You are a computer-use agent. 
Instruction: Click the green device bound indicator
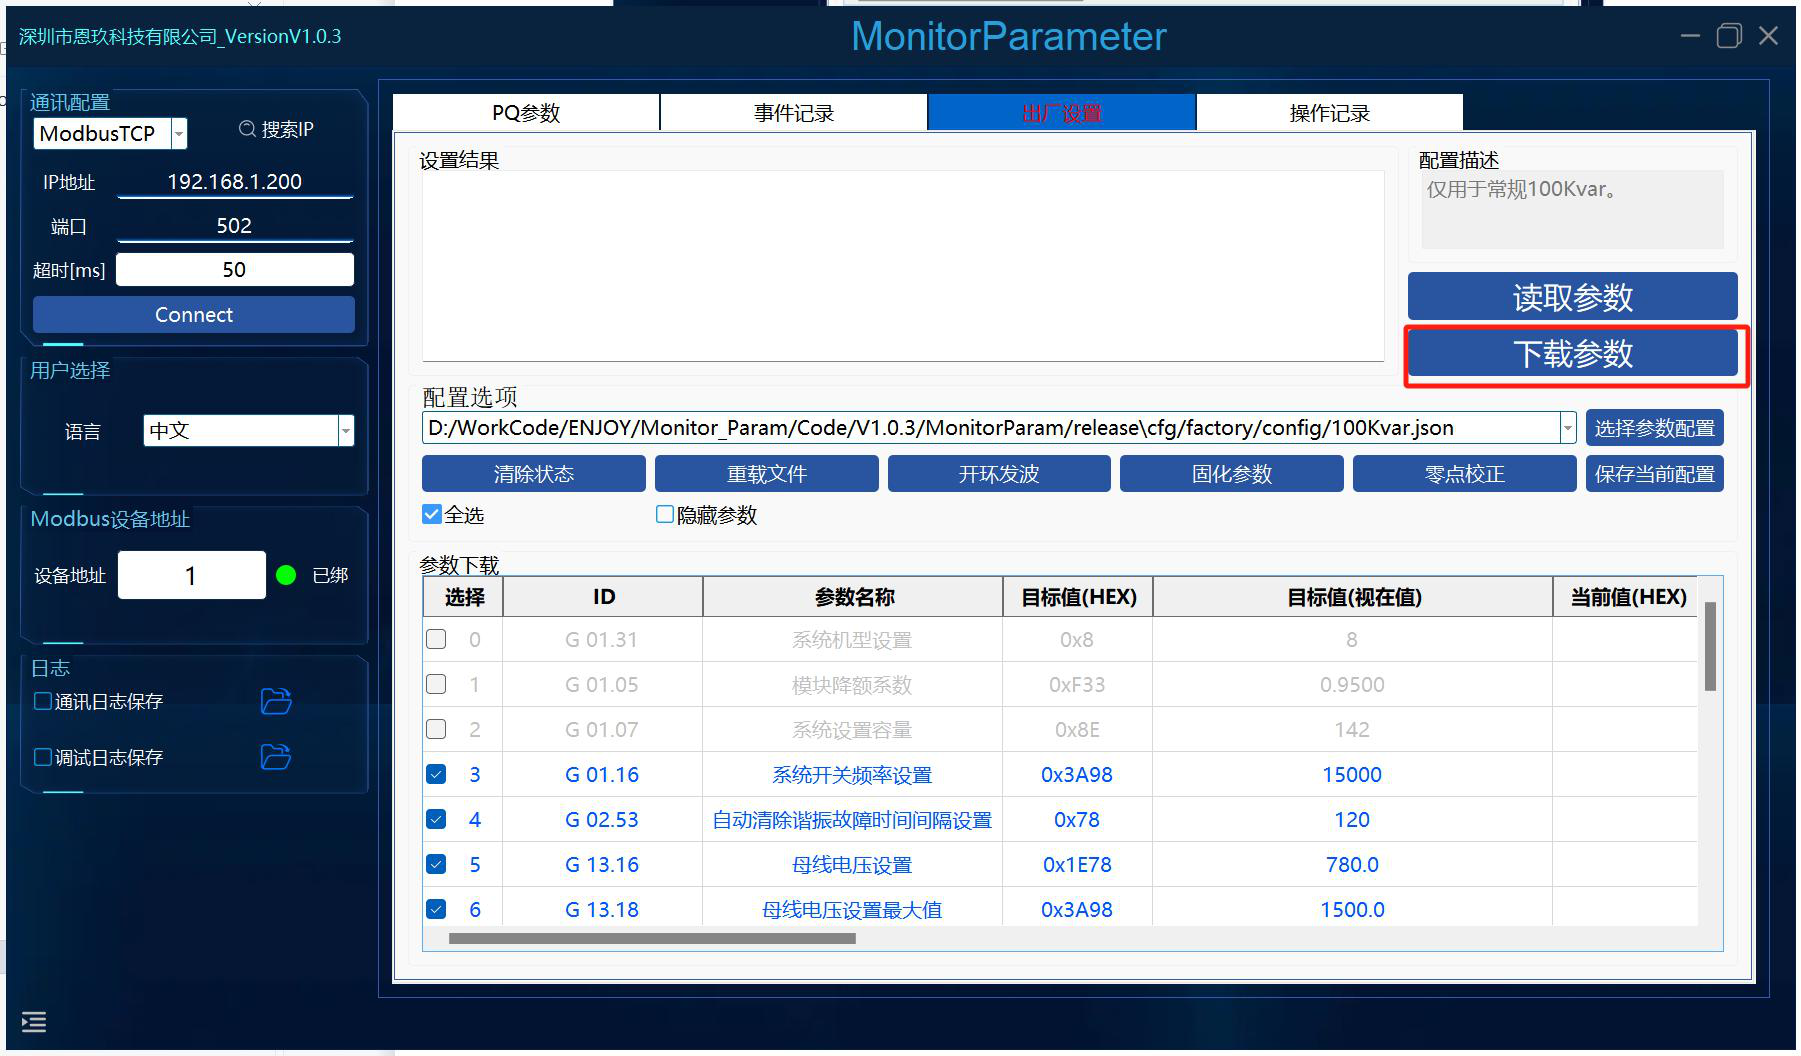point(286,575)
